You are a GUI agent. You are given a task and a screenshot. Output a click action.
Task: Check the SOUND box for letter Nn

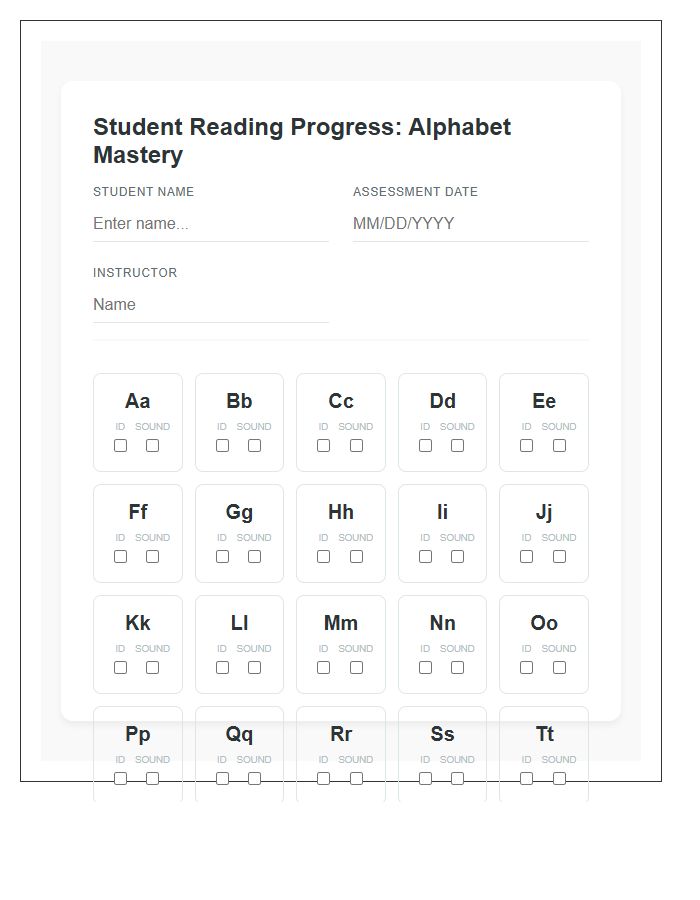coord(457,667)
